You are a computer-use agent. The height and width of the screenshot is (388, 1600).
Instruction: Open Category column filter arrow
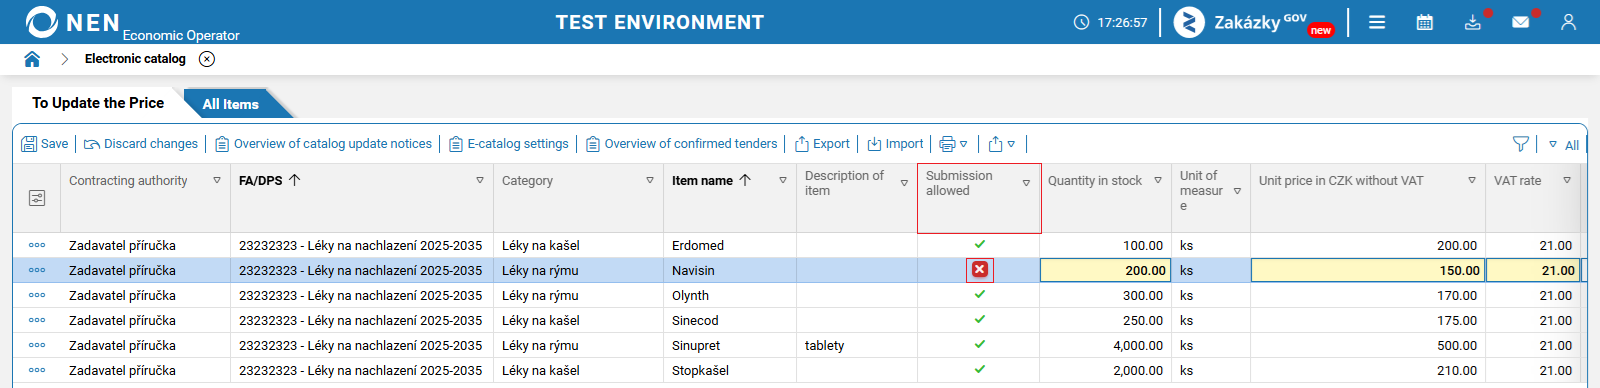point(650,180)
